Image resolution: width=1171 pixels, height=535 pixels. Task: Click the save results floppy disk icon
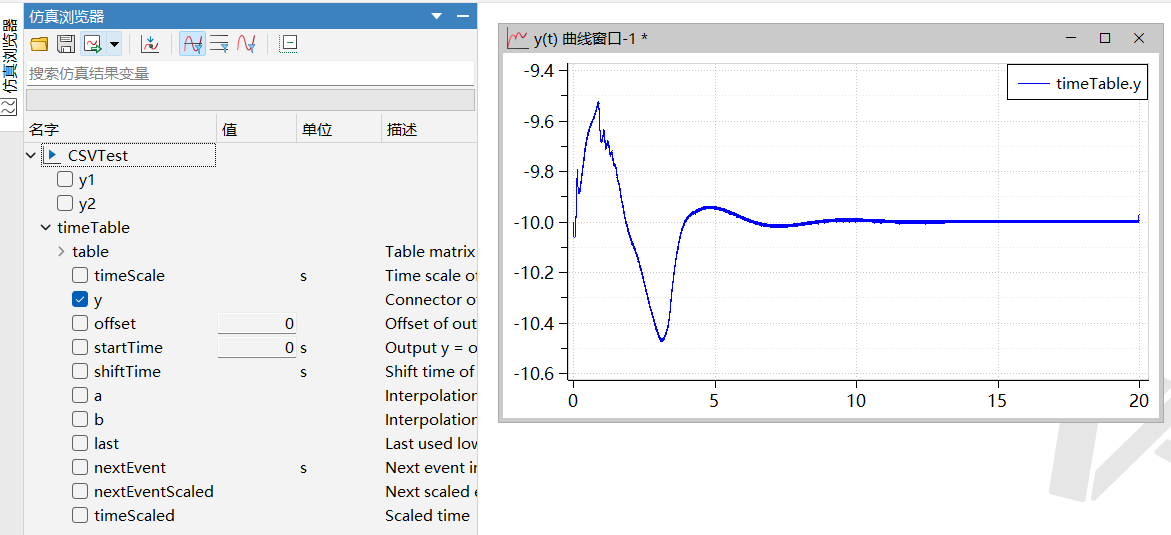66,44
